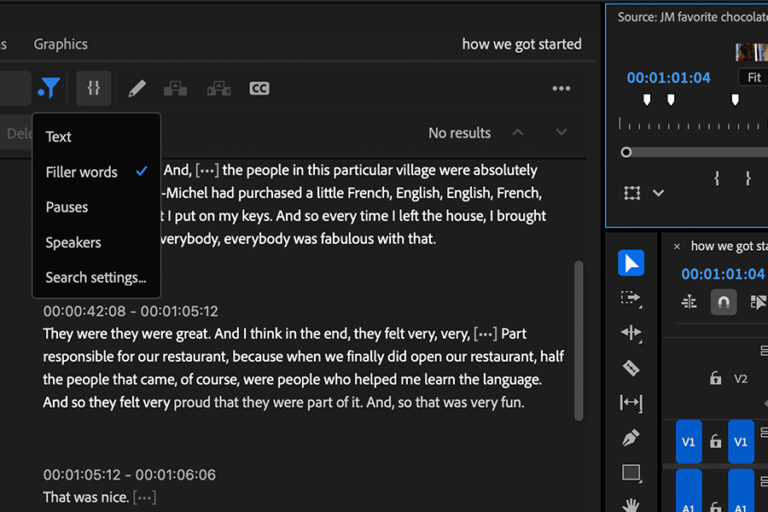Image resolution: width=768 pixels, height=512 pixels.
Task: Switch to the Graphics tab
Action: (x=60, y=44)
